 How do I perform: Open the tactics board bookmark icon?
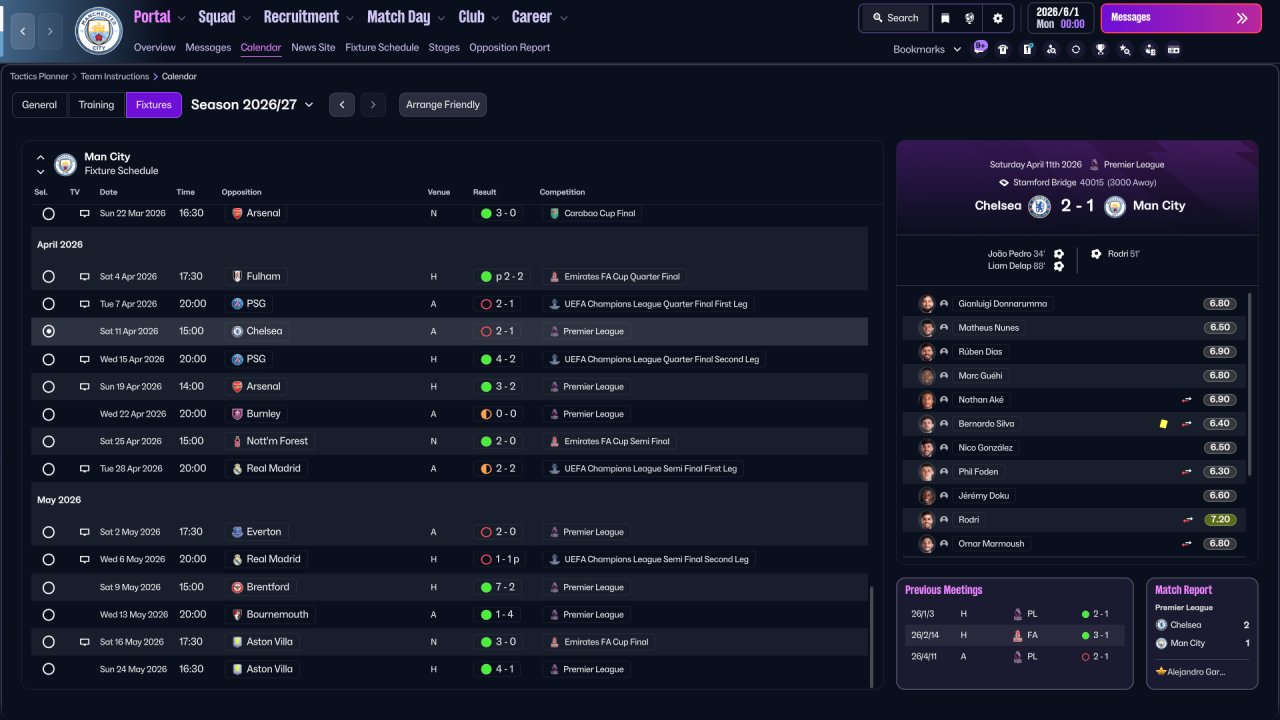[x=1027, y=49]
